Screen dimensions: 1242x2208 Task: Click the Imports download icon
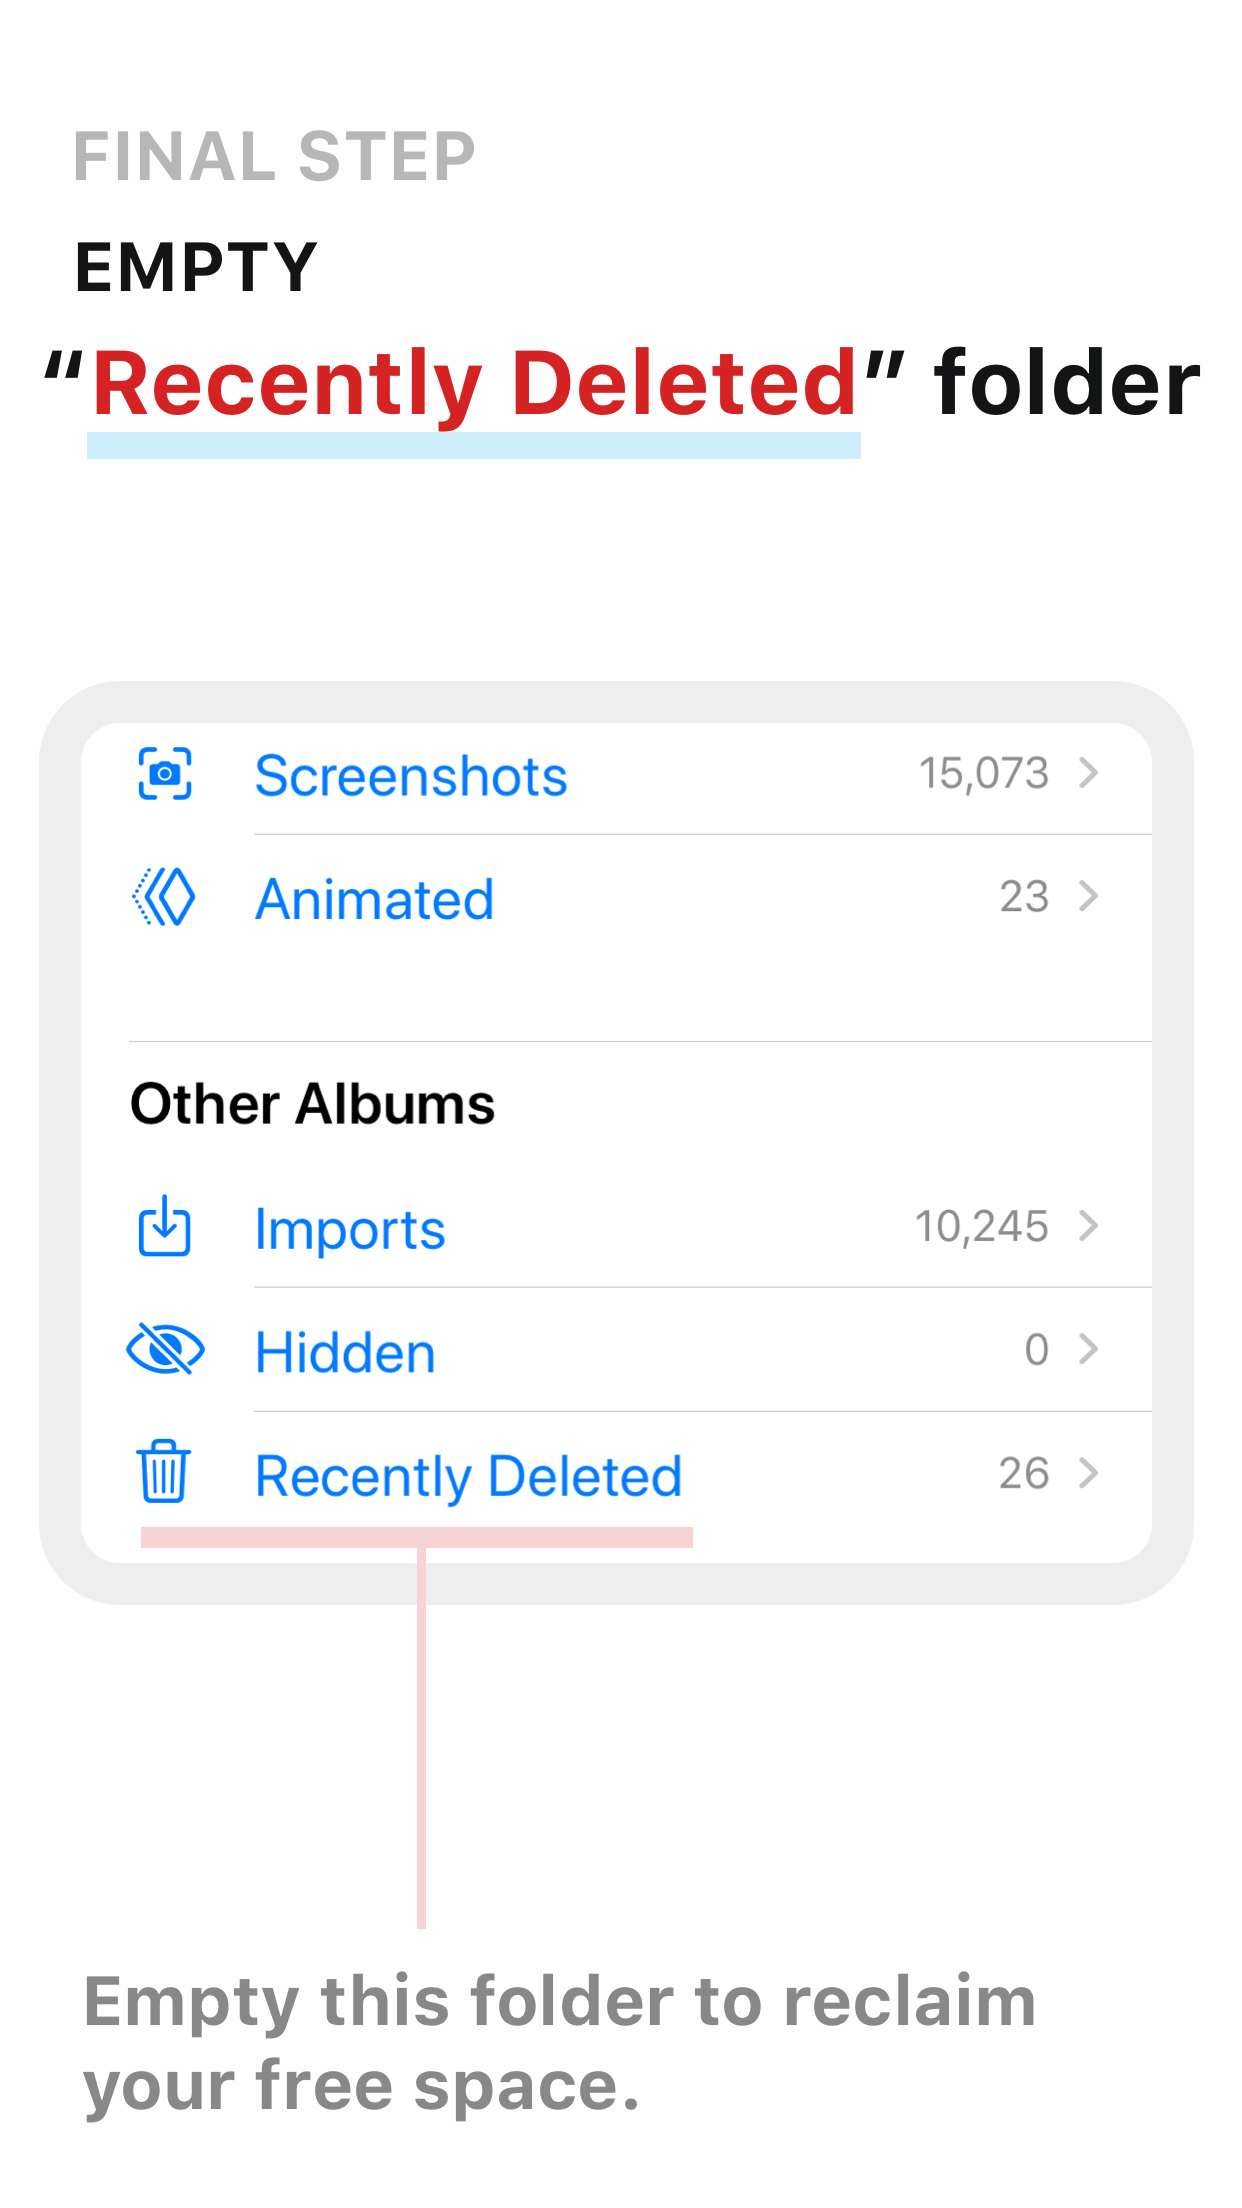(165, 1228)
